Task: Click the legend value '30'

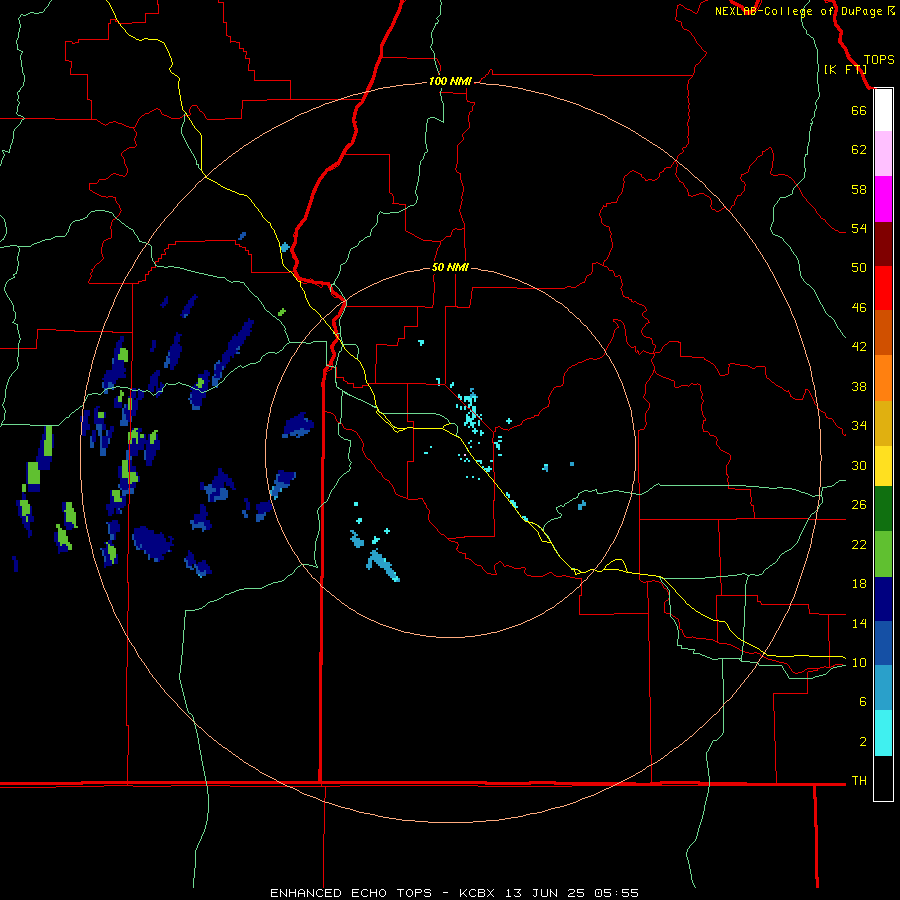Action: (x=859, y=465)
